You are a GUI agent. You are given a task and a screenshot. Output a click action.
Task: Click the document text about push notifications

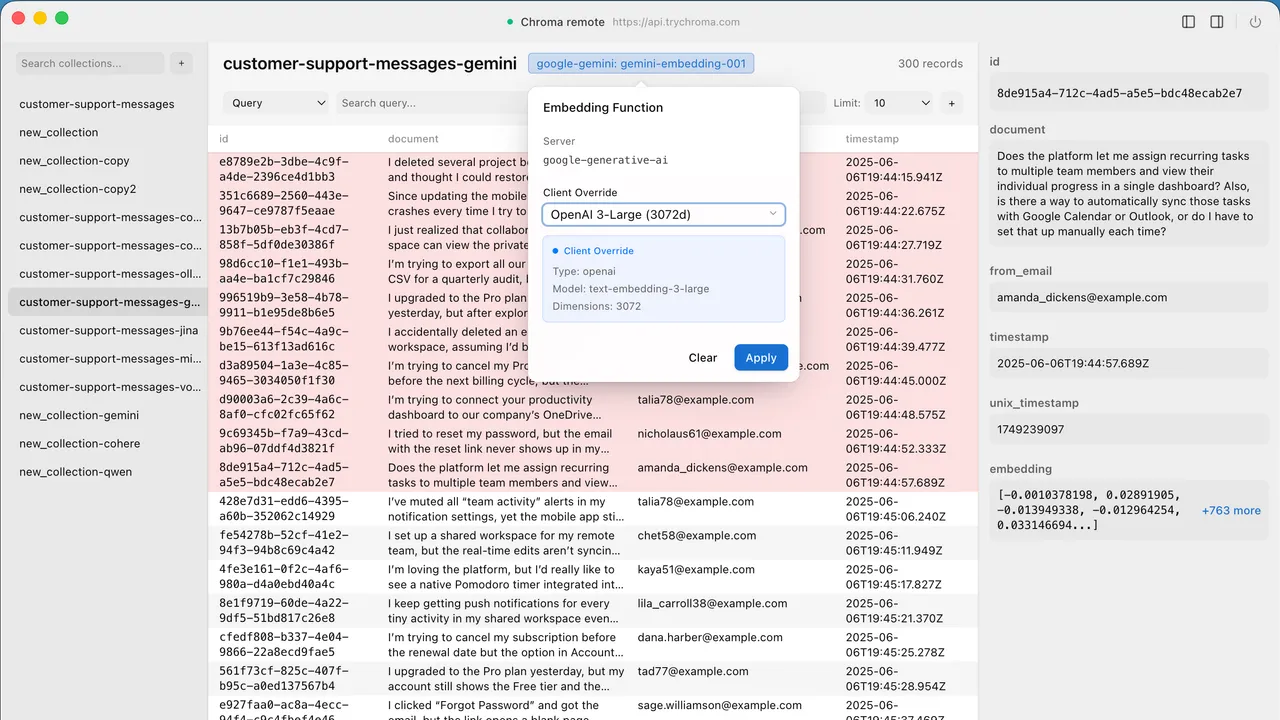click(506, 611)
